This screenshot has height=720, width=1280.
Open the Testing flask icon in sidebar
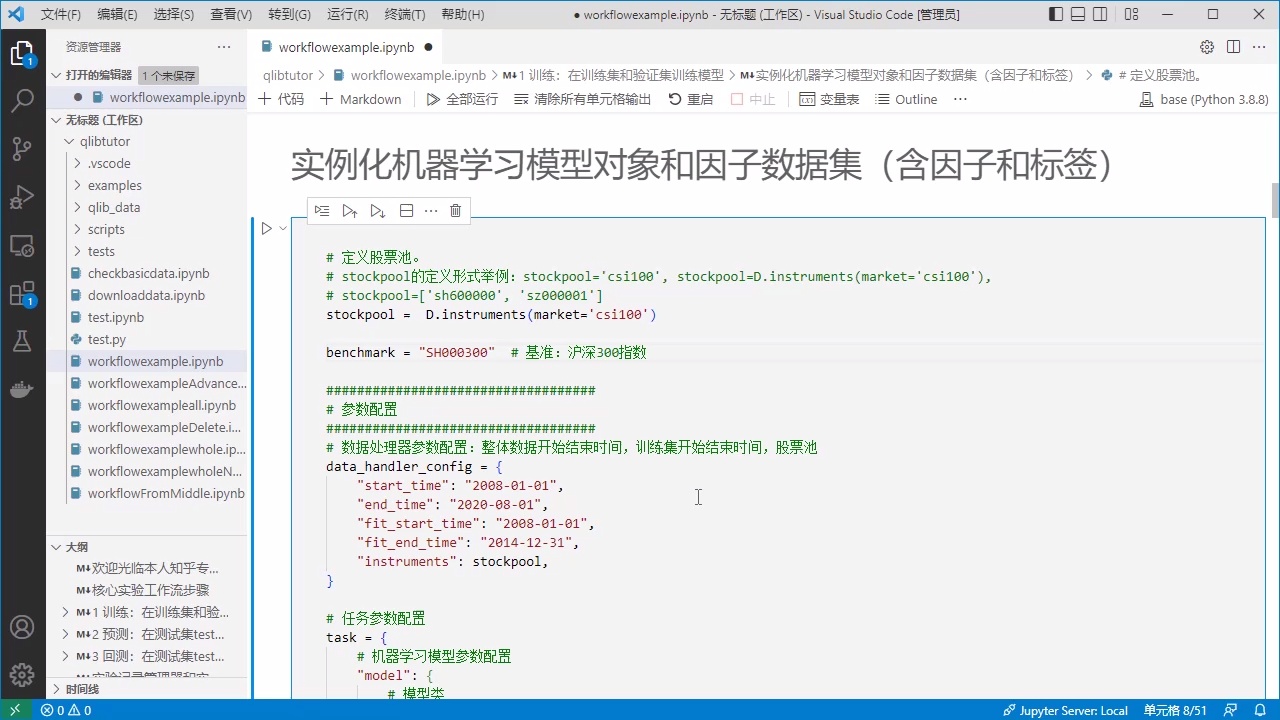point(22,341)
